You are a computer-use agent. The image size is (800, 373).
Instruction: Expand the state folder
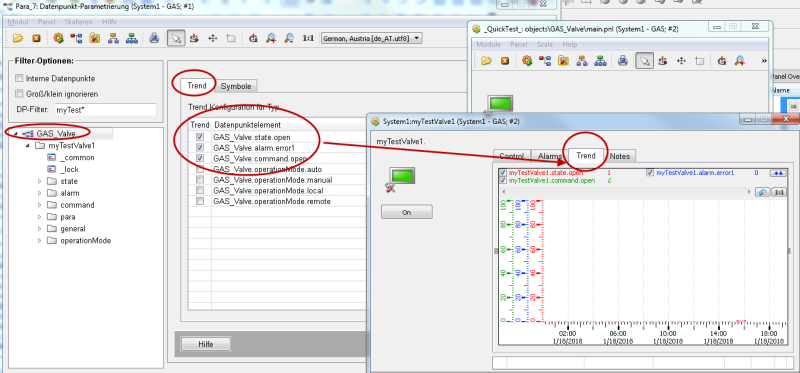[40, 181]
